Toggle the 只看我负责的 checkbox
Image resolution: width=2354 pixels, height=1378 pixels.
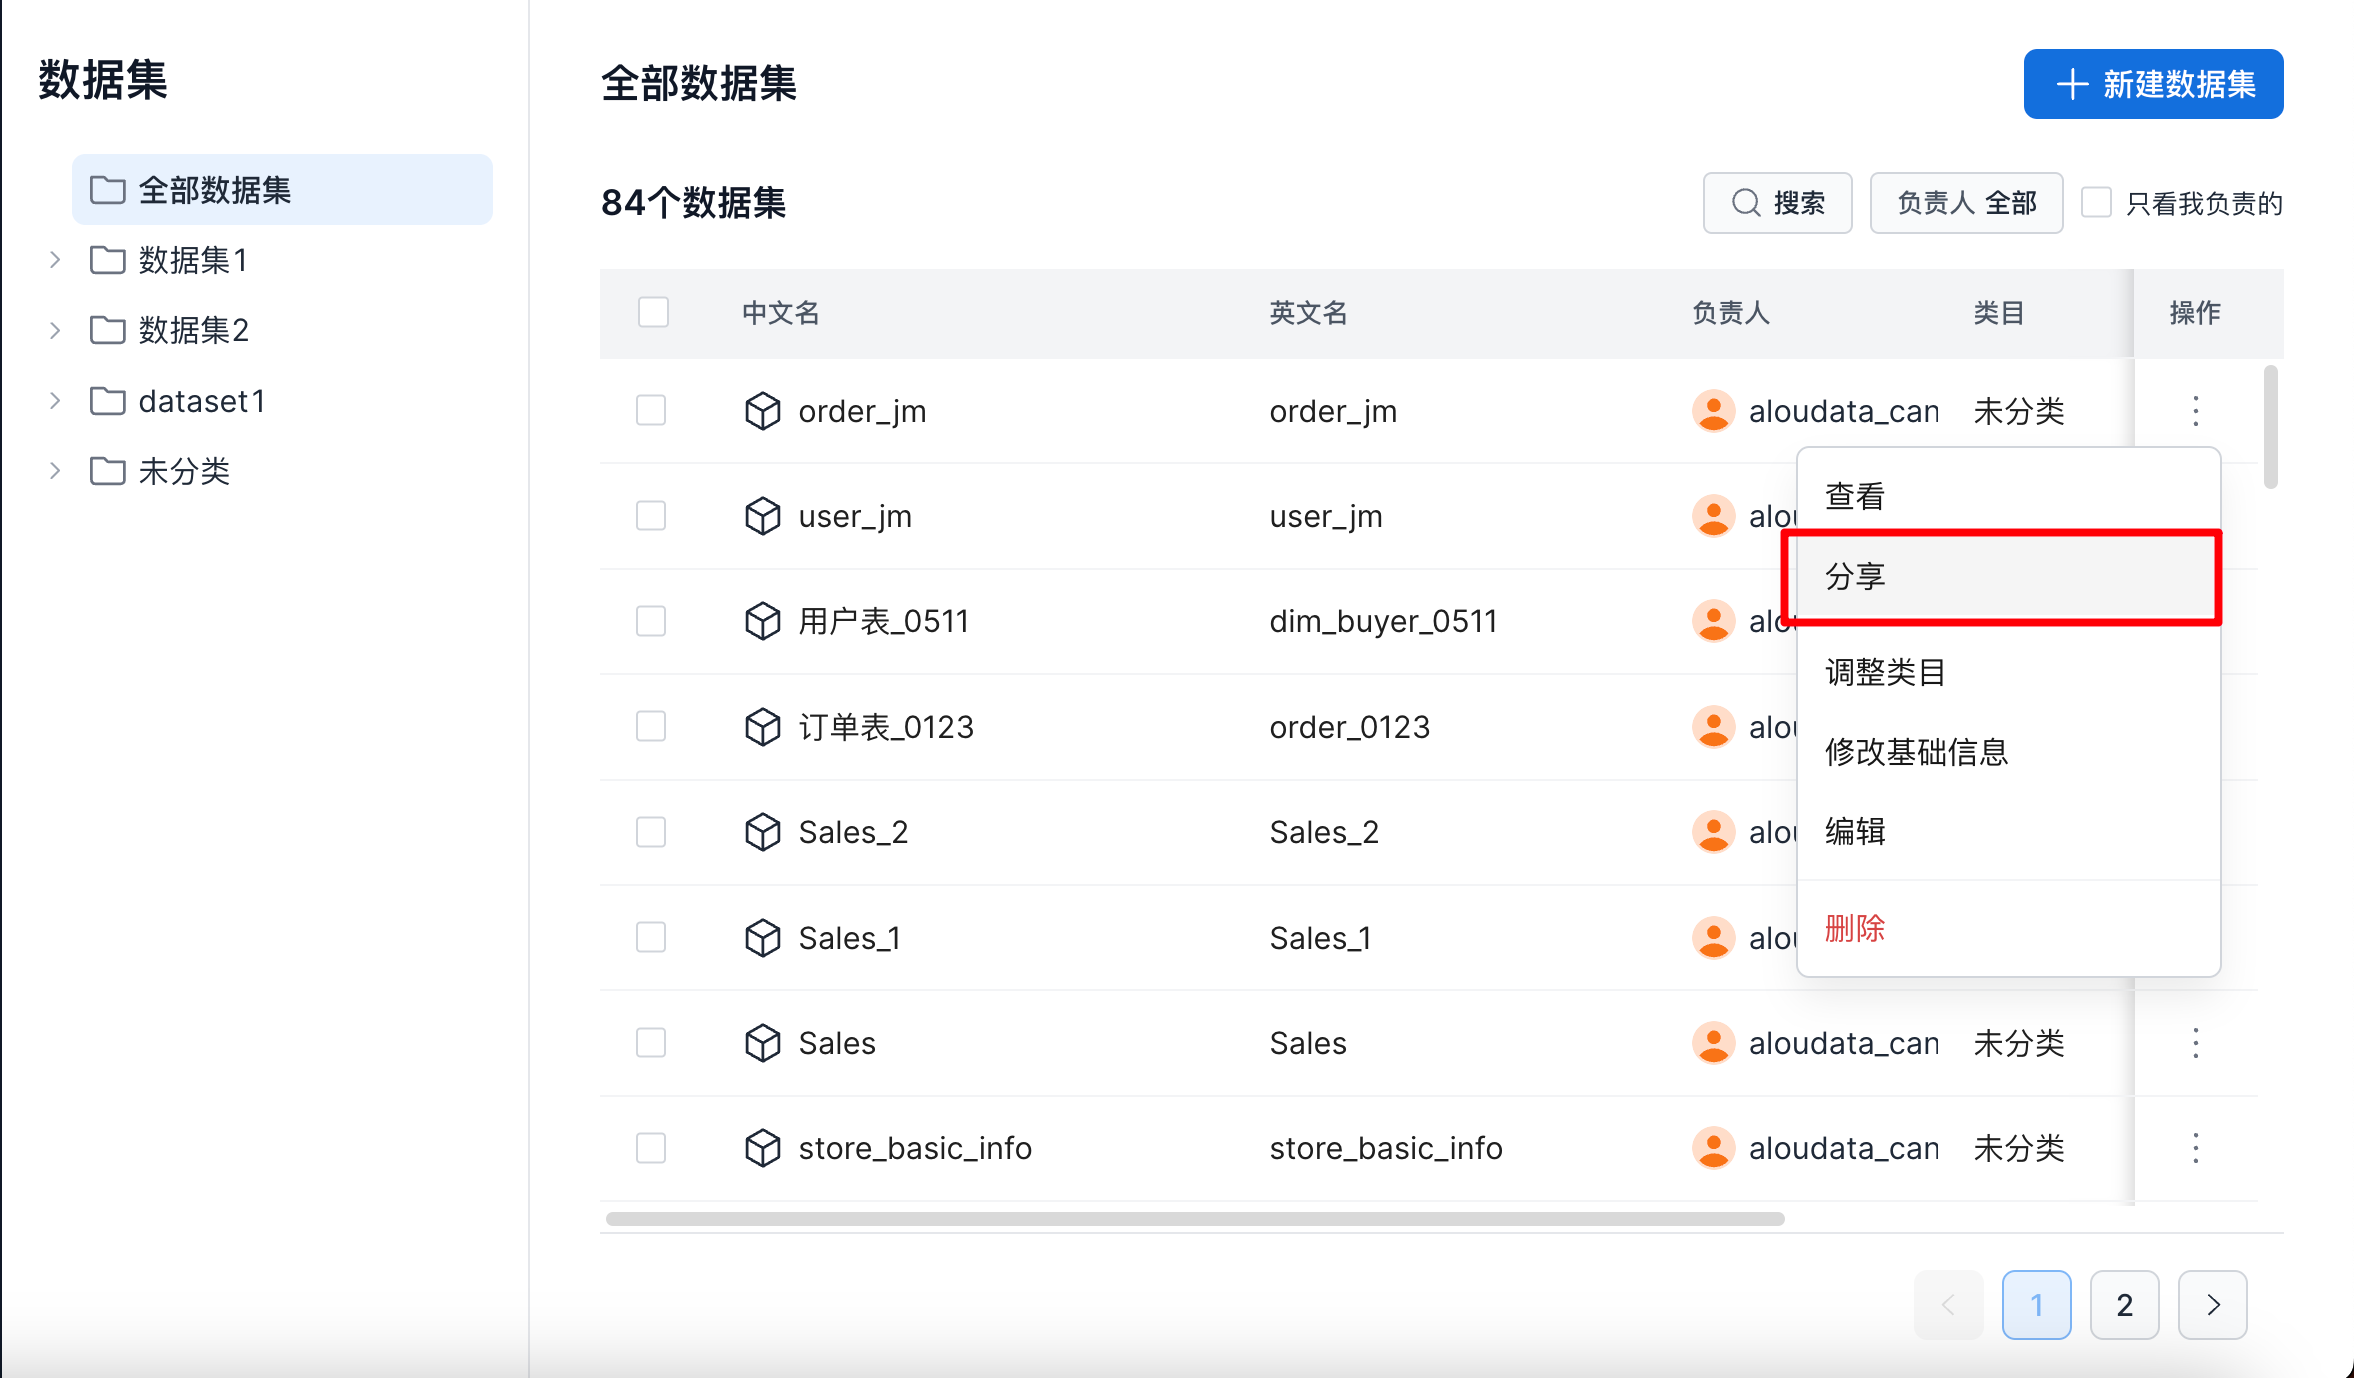[x=2096, y=203]
